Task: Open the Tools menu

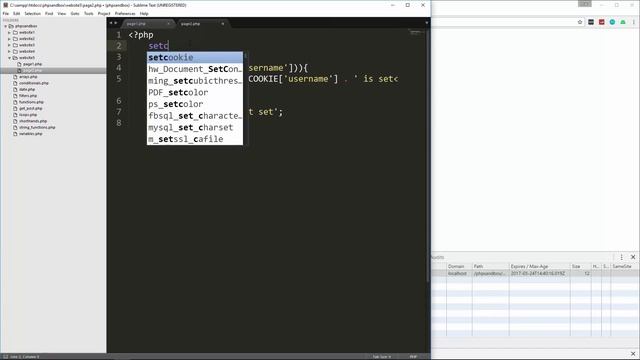Action: point(89,13)
